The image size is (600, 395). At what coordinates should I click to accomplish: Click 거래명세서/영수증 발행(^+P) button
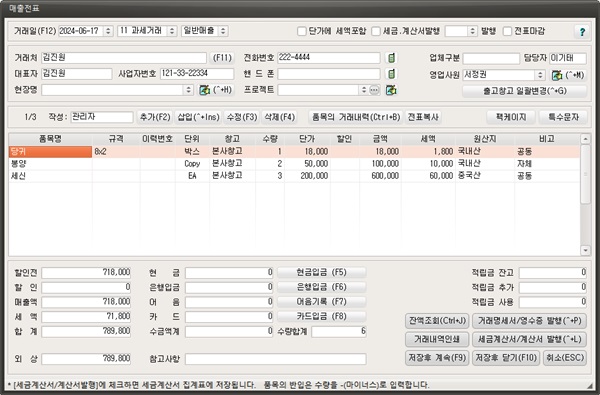pyautogui.click(x=530, y=321)
